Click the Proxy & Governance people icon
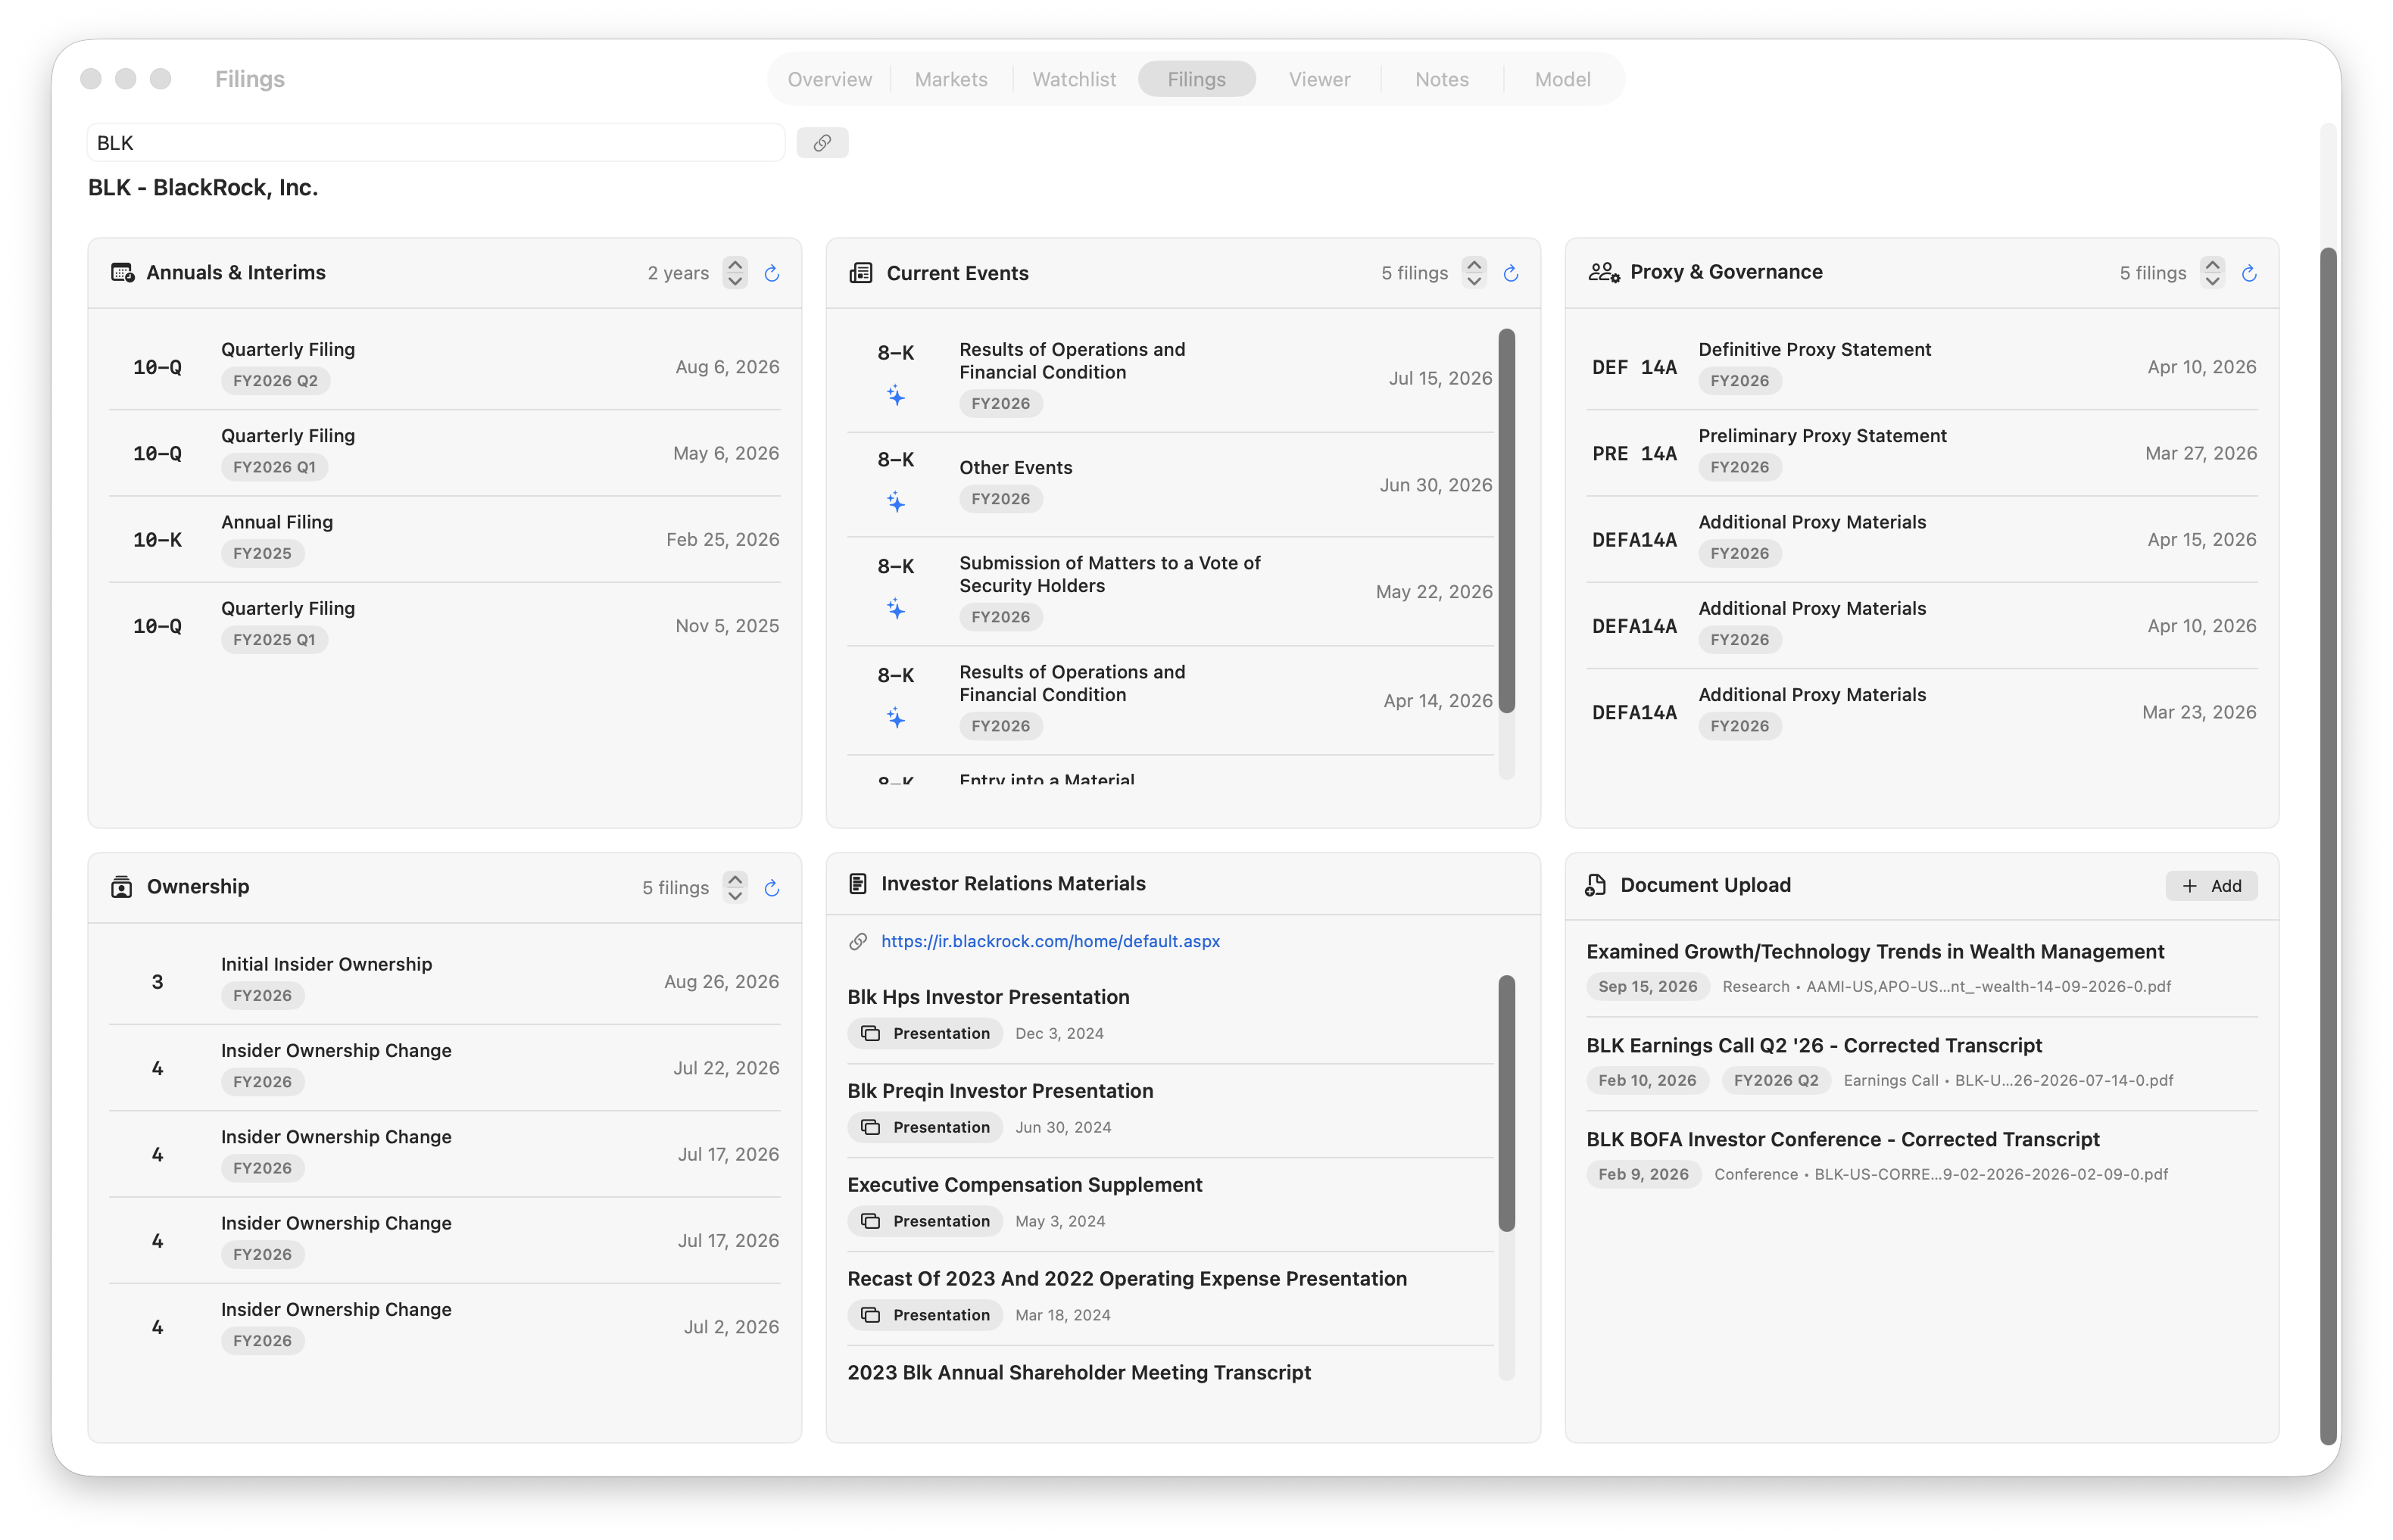The height and width of the screenshot is (1540, 2393). 1604,272
